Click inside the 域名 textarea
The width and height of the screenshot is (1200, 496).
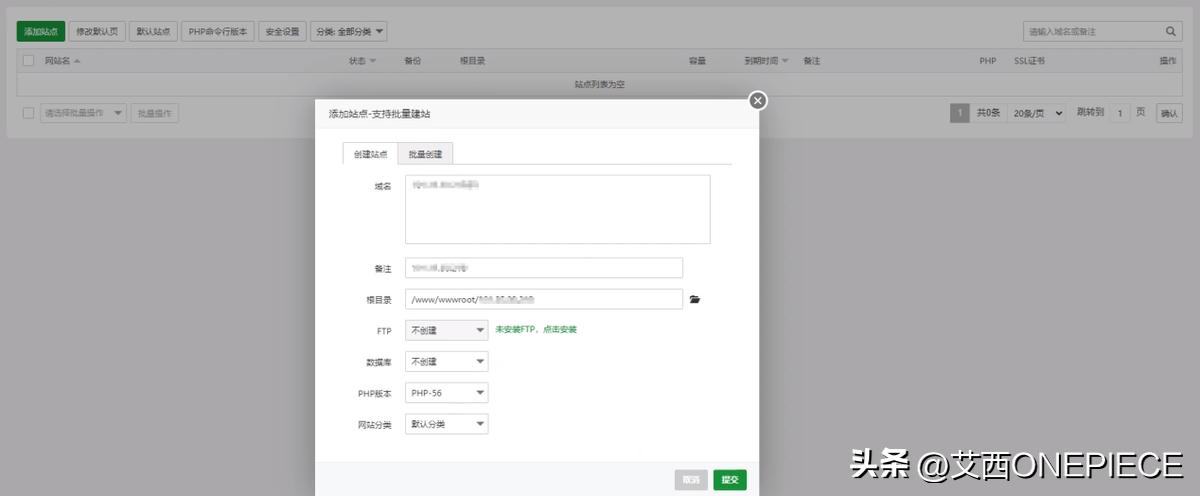point(558,209)
